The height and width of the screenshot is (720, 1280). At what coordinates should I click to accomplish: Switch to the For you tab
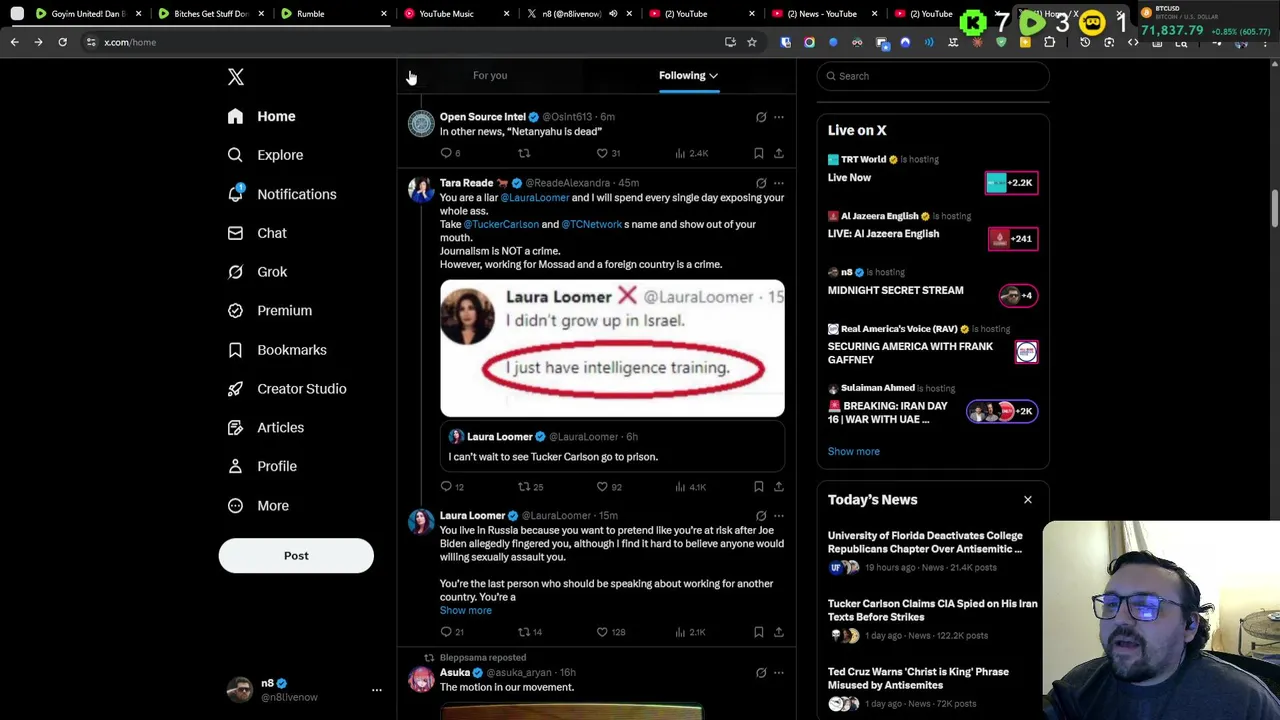coord(490,75)
